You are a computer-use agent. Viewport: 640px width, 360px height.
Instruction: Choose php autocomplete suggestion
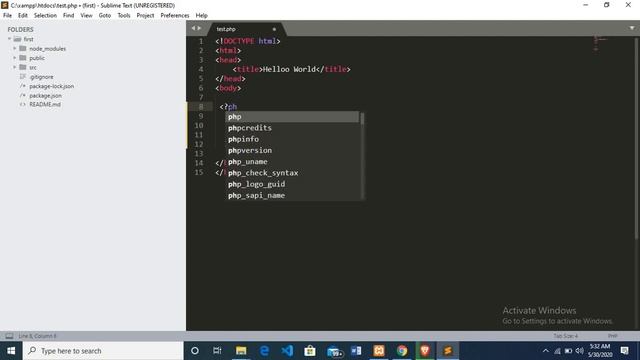click(x=292, y=117)
